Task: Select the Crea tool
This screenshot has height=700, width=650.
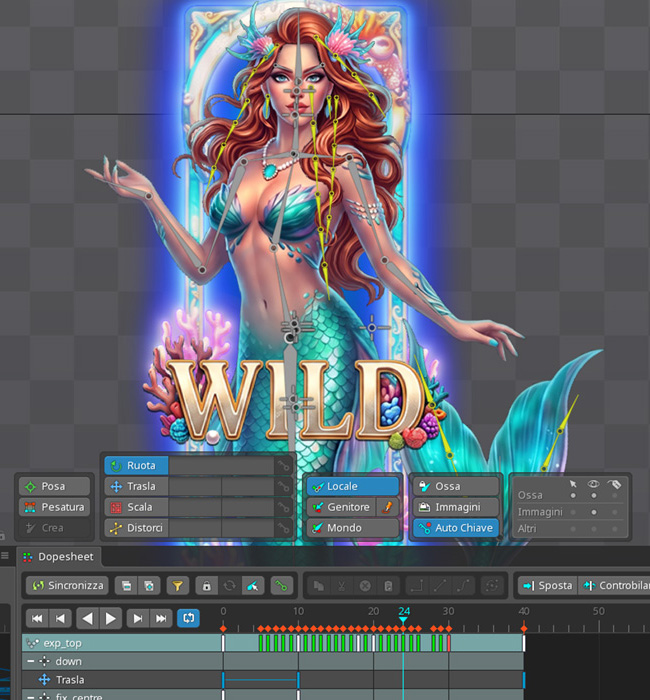Action: tap(54, 528)
